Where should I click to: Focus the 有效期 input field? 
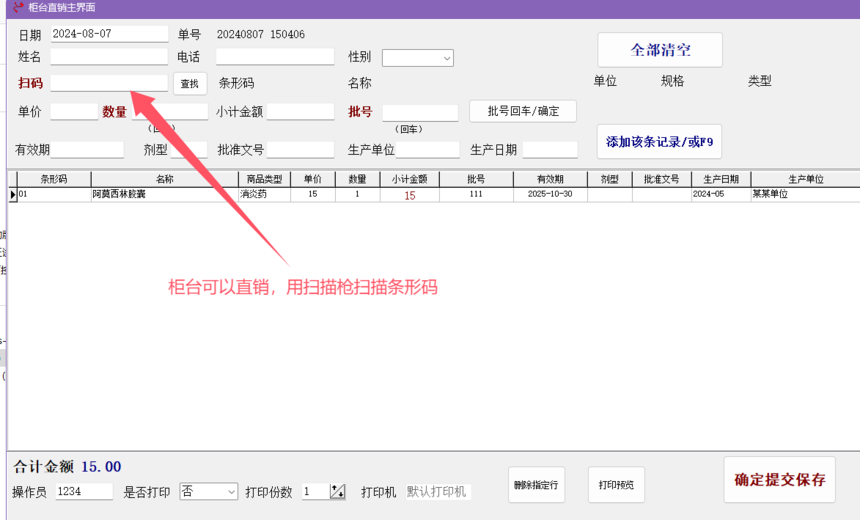[87, 150]
